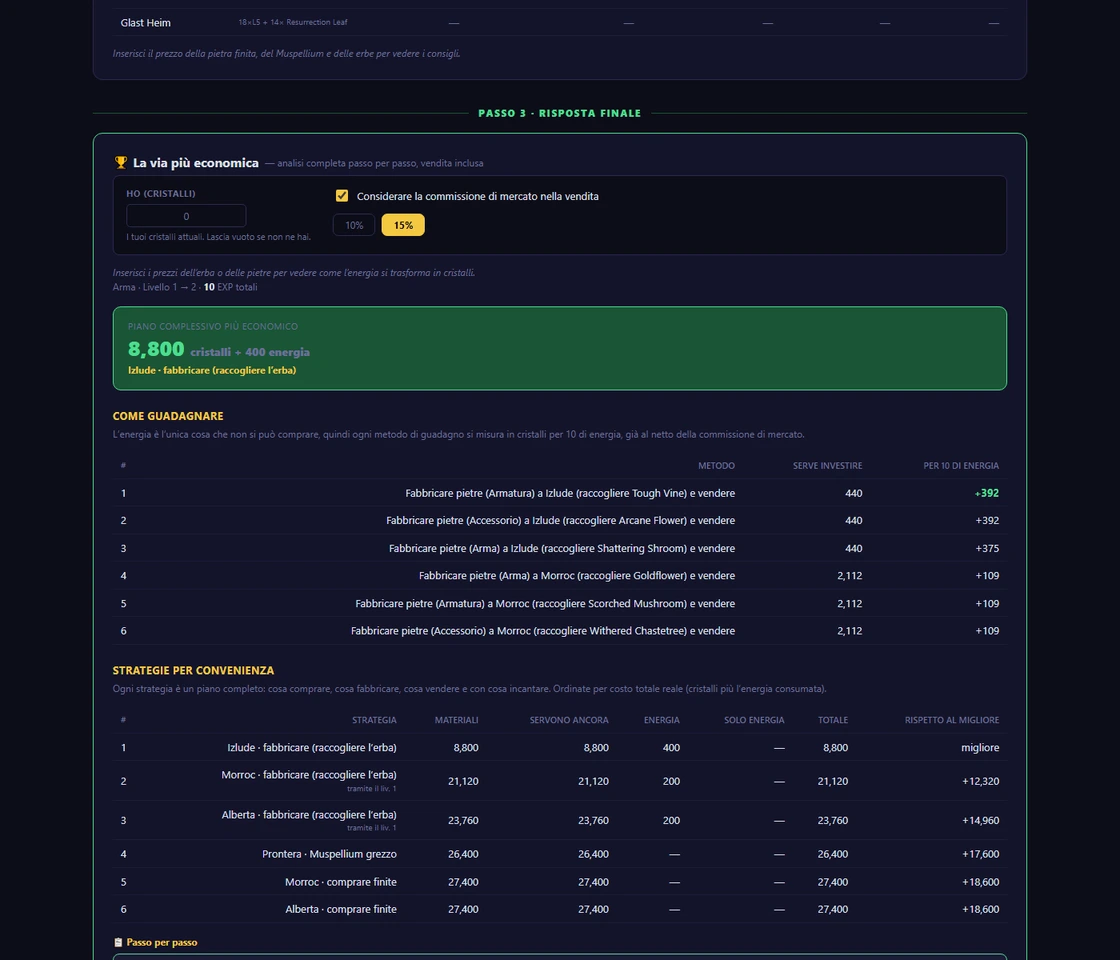Click the Ho (cristalli) input field
Image resolution: width=1120 pixels, height=960 pixels.
coord(186,216)
